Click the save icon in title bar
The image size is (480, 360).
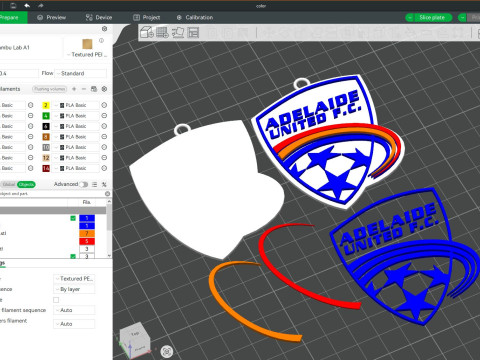pyautogui.click(x=13, y=6)
